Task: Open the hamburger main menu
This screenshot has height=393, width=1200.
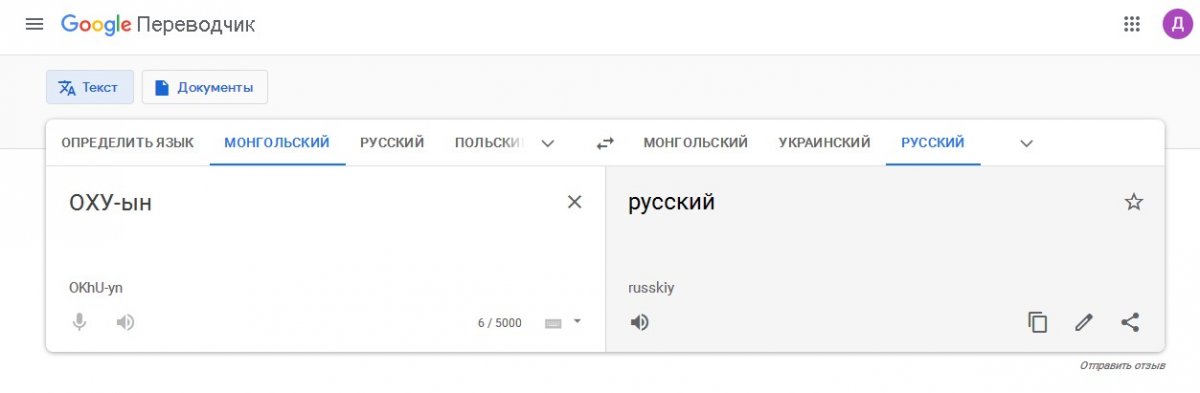Action: coord(34,24)
